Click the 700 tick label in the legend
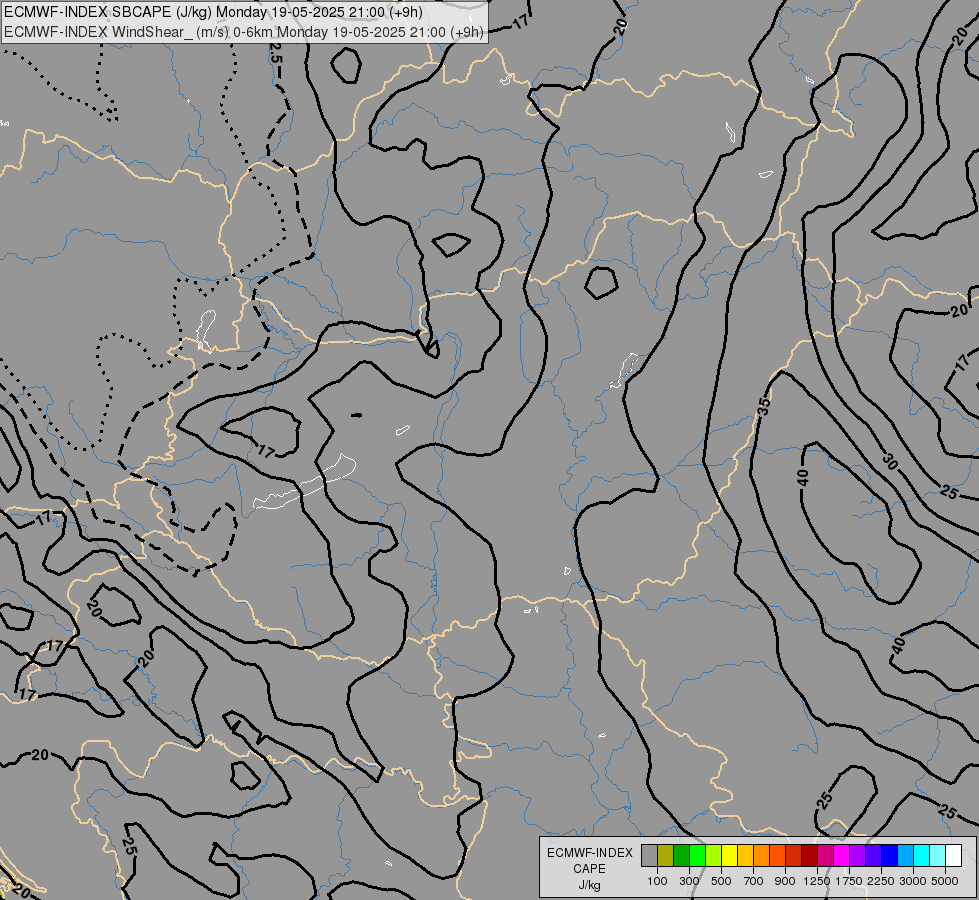This screenshot has width=979, height=900. pyautogui.click(x=754, y=881)
